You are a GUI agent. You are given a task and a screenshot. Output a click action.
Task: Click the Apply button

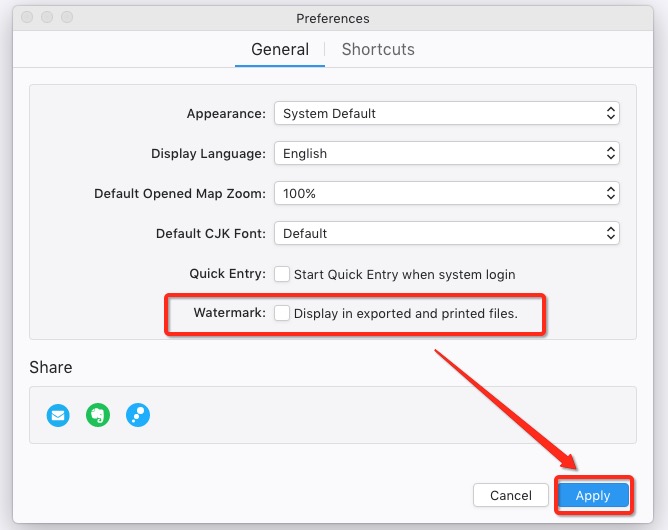pos(593,495)
